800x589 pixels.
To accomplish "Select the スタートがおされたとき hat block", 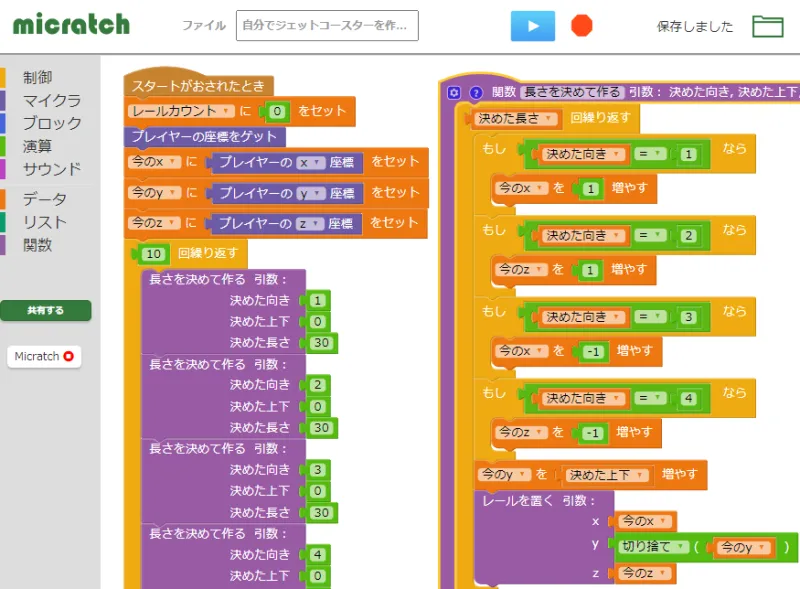I will [198, 82].
